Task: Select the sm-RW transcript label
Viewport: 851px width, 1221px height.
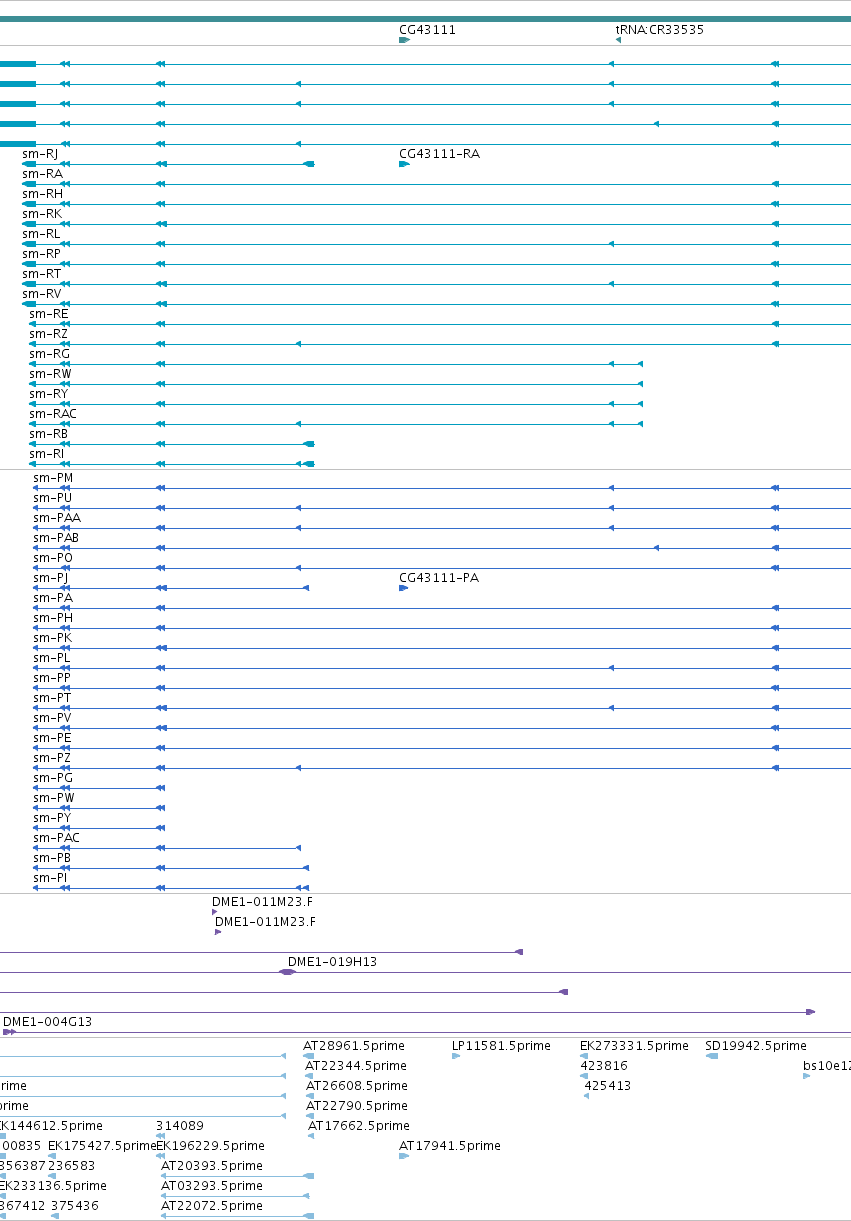Action: [x=50, y=374]
